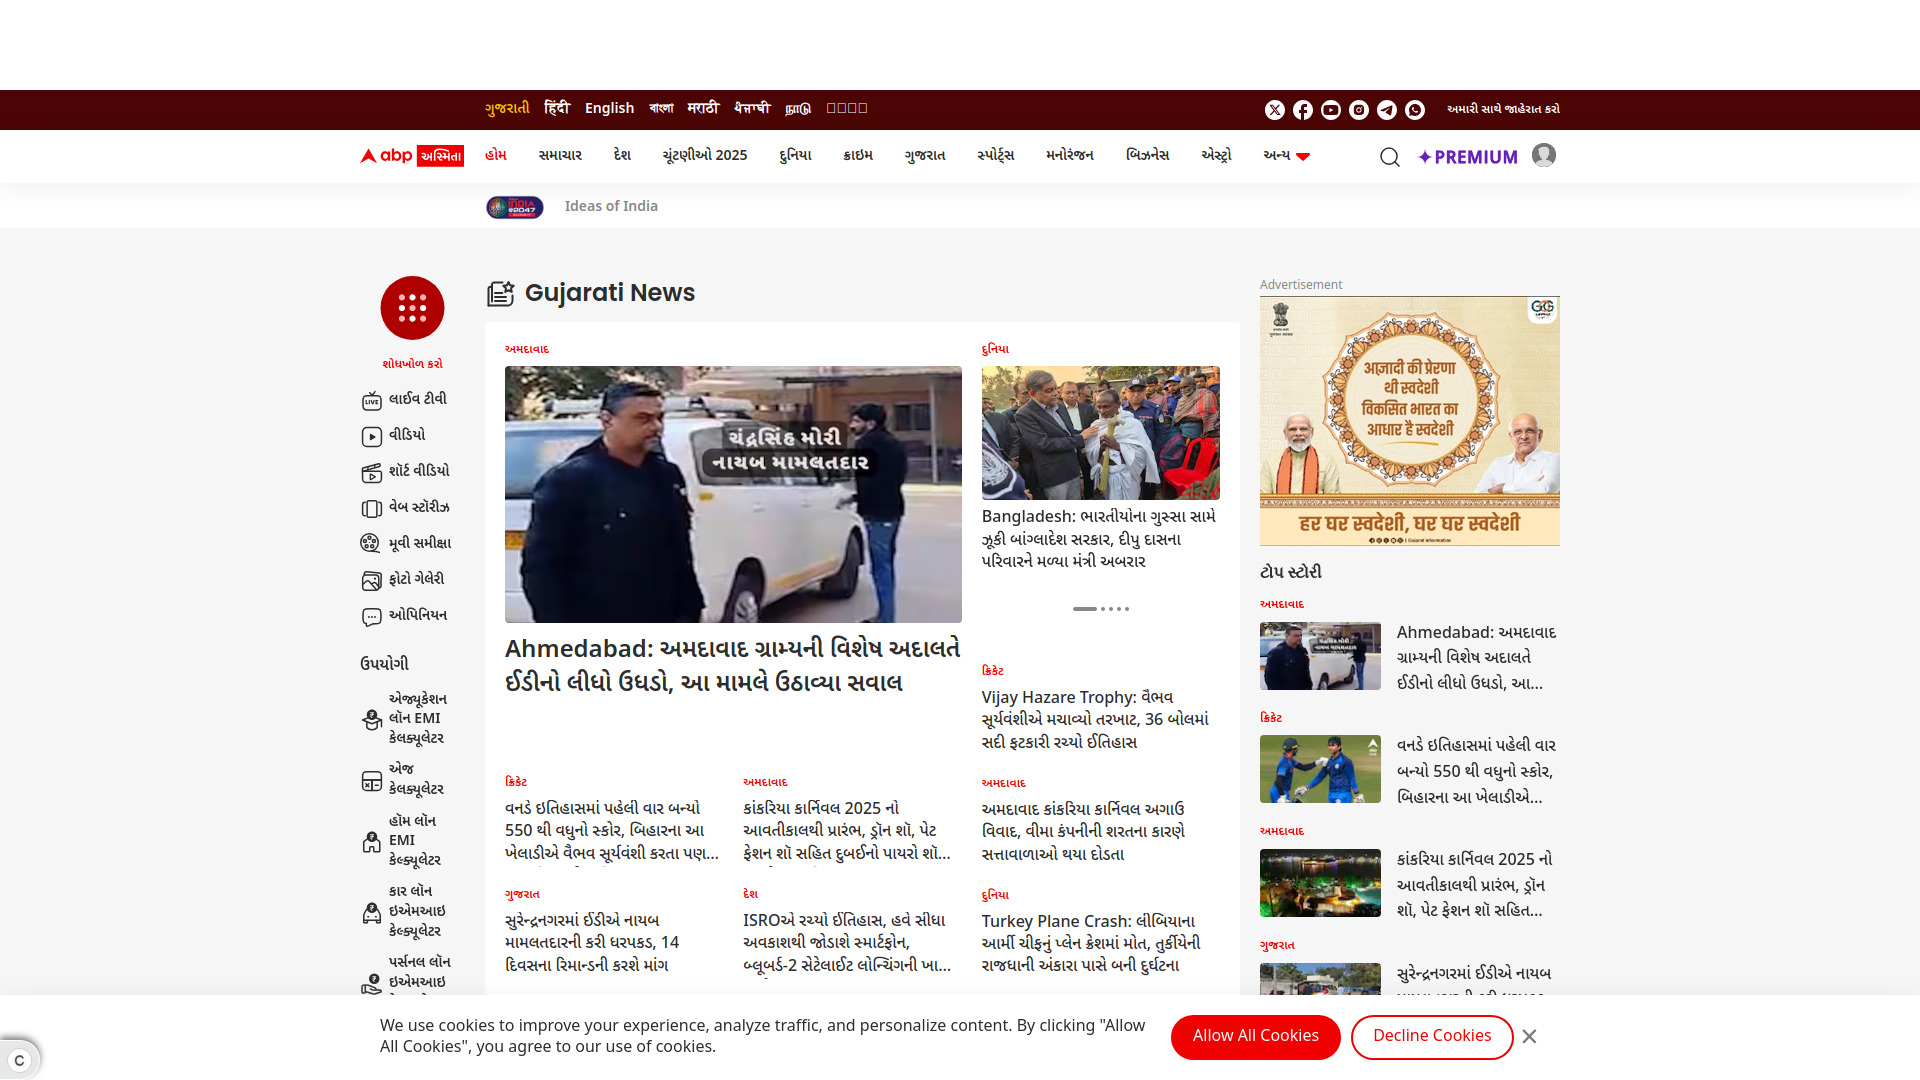Switch site language to English
The height and width of the screenshot is (1080, 1920).
pyautogui.click(x=609, y=108)
